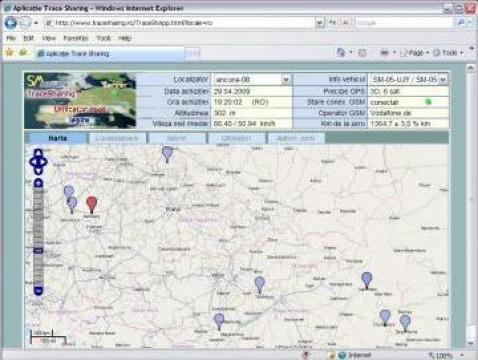The height and width of the screenshot is (360, 478).
Task: Switch to the Localizatoare tab
Action: pos(117,138)
